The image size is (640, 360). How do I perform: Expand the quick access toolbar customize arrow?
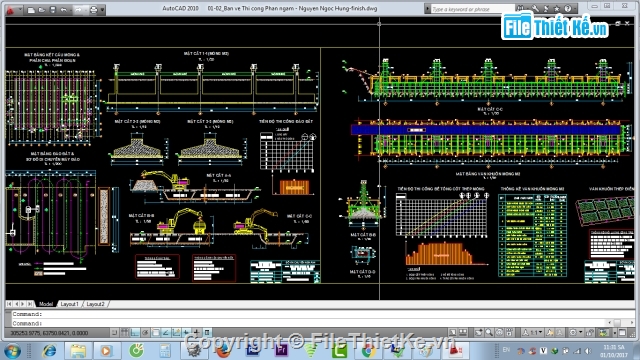(102, 10)
